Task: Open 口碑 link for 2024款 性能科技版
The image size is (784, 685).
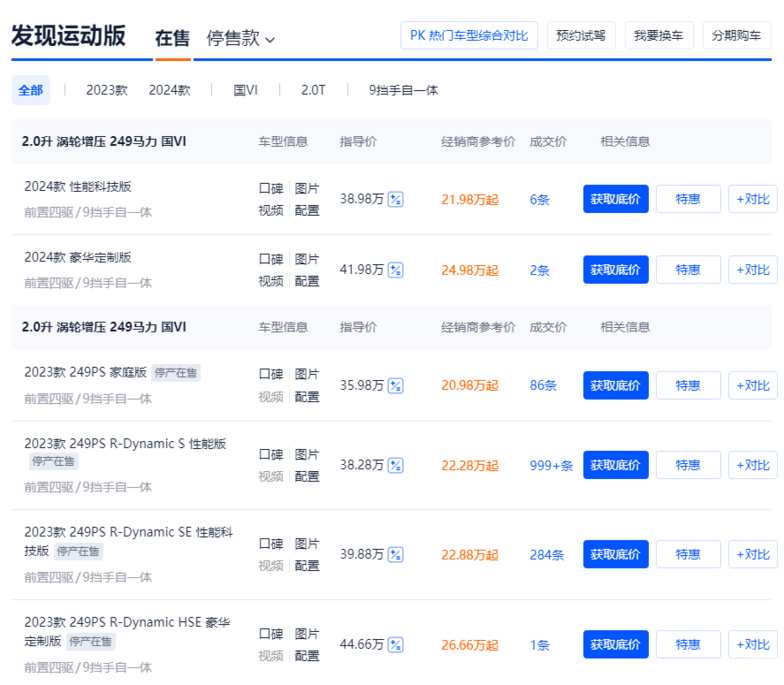Action: [x=271, y=188]
